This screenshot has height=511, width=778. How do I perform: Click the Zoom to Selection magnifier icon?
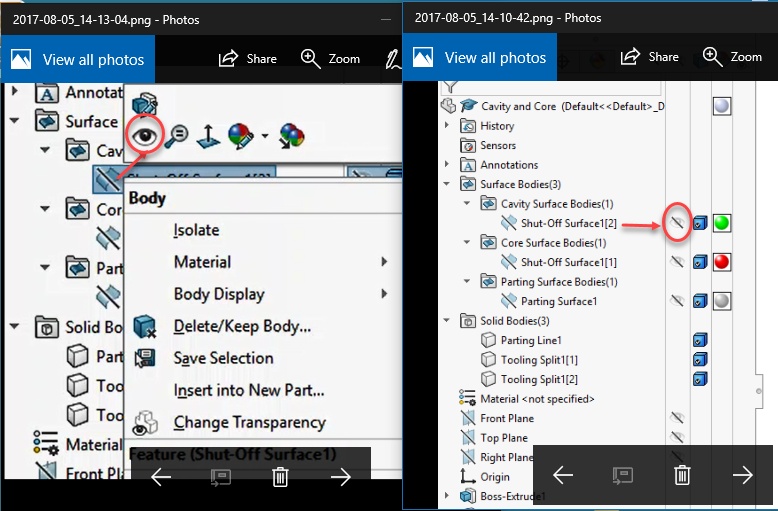176,136
